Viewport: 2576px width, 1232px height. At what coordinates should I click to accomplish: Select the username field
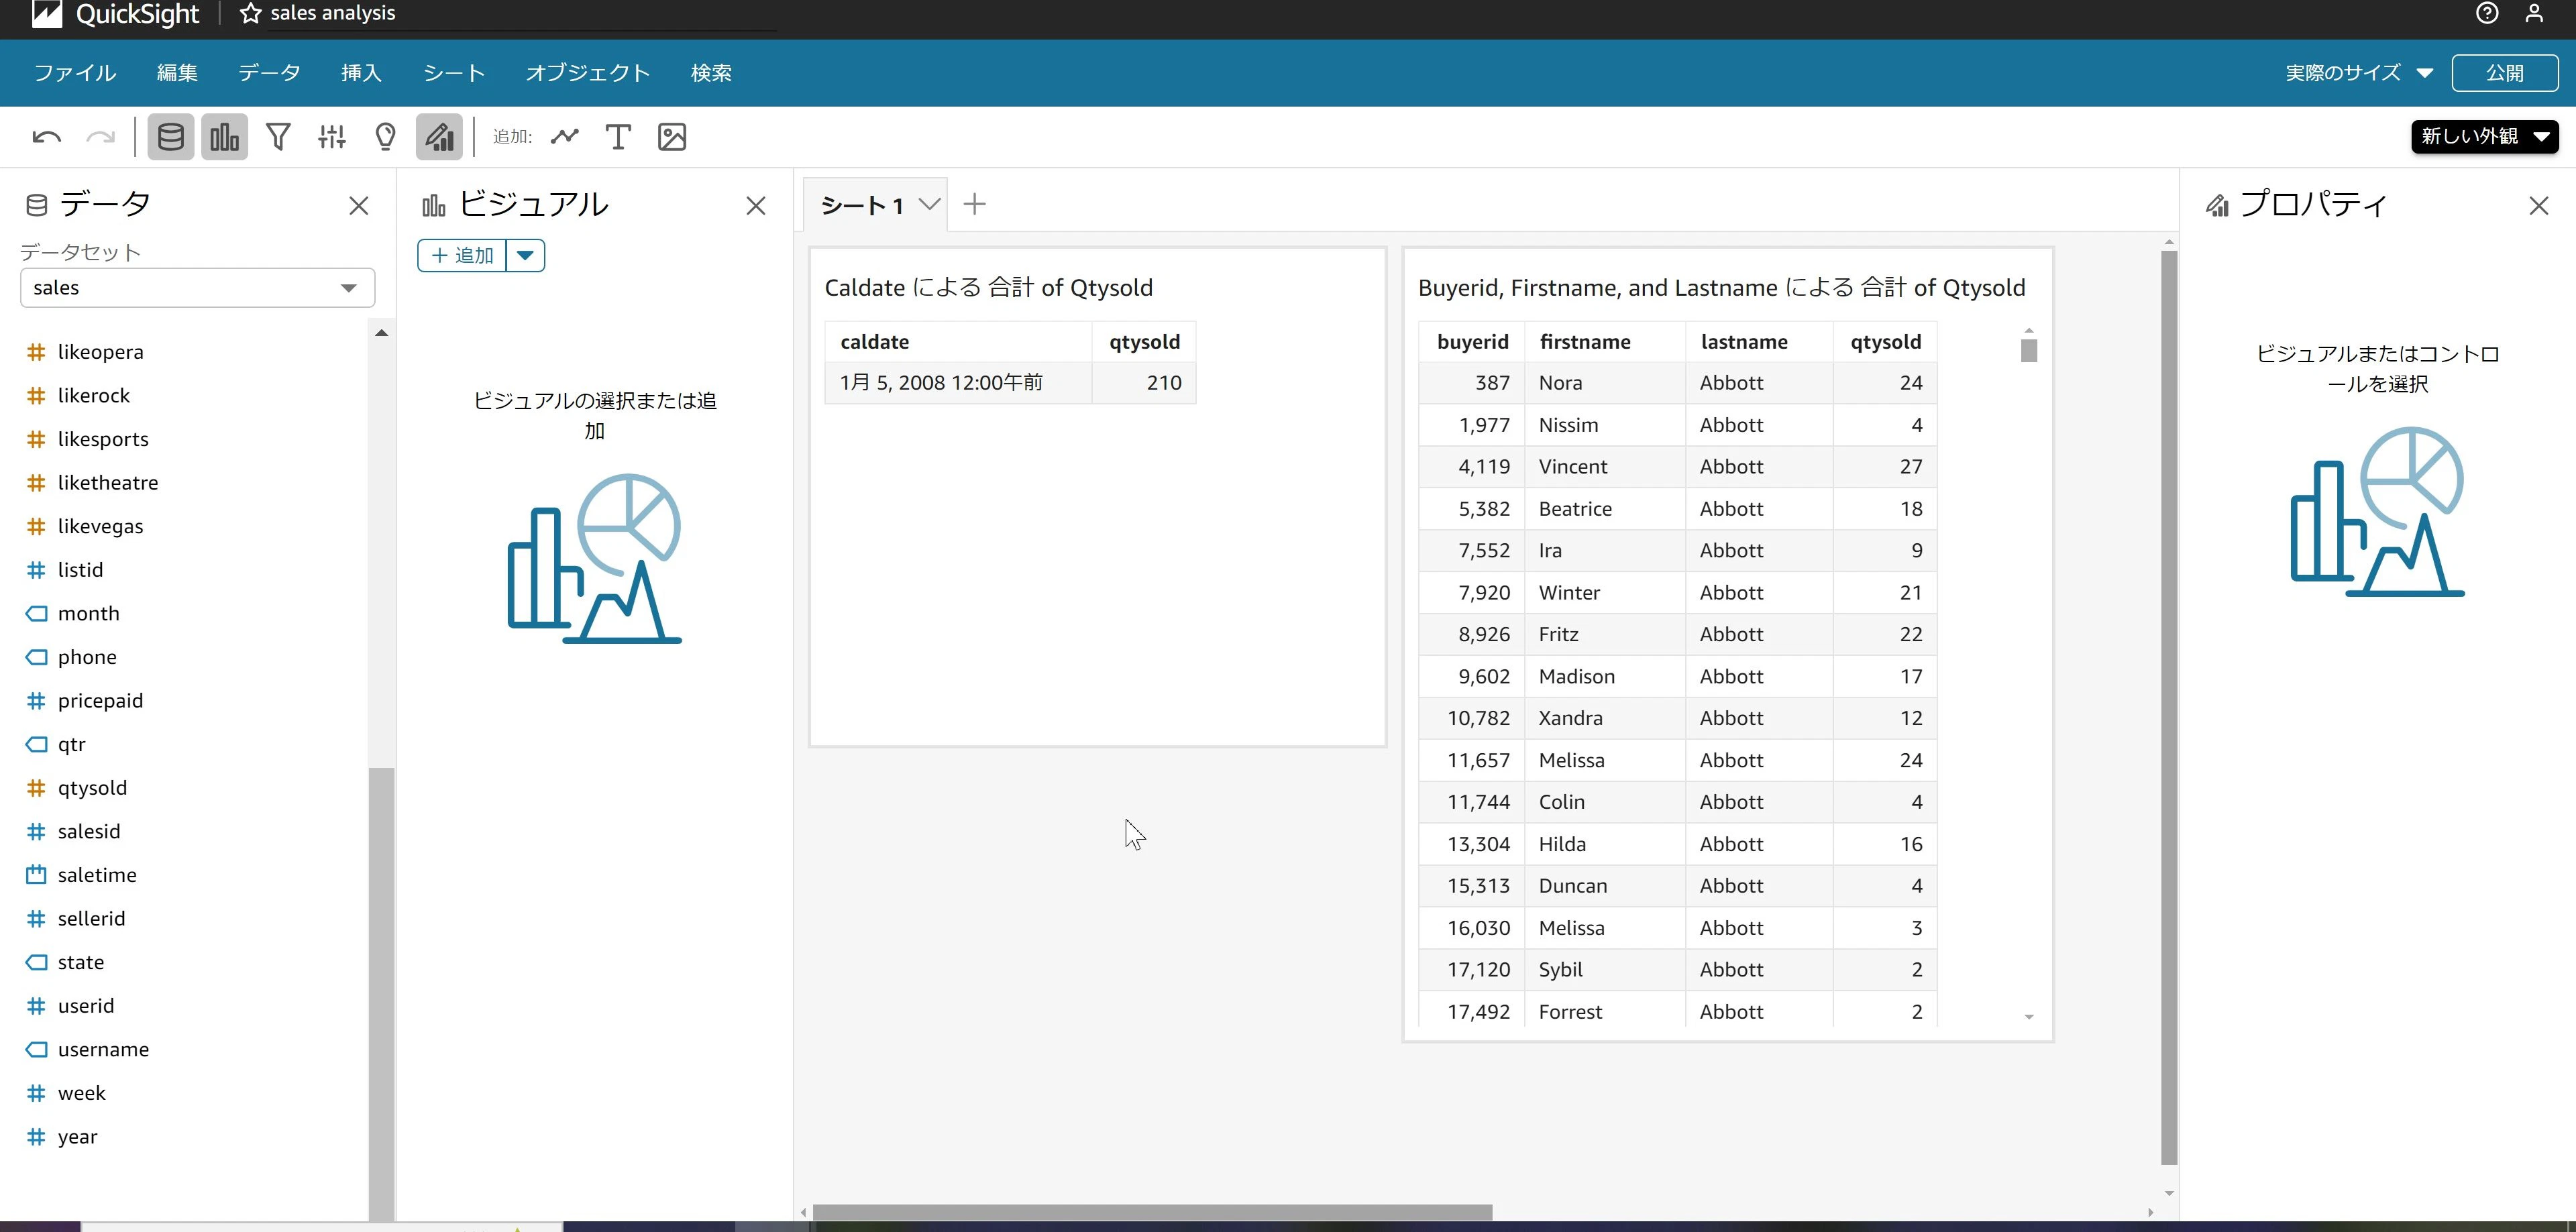click(x=103, y=1049)
